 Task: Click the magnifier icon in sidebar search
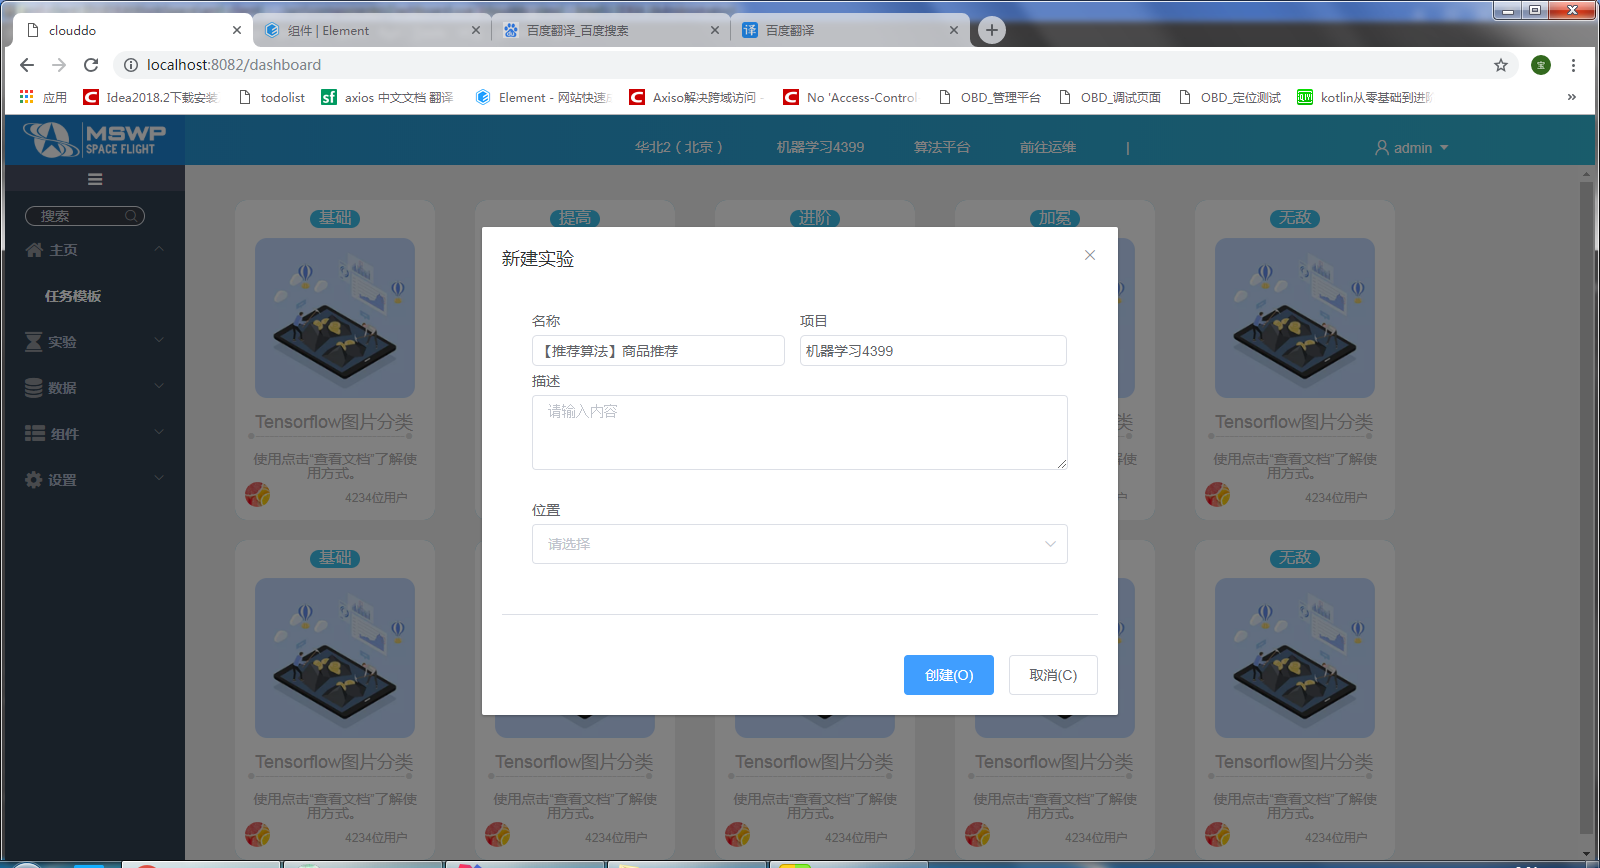coord(131,216)
